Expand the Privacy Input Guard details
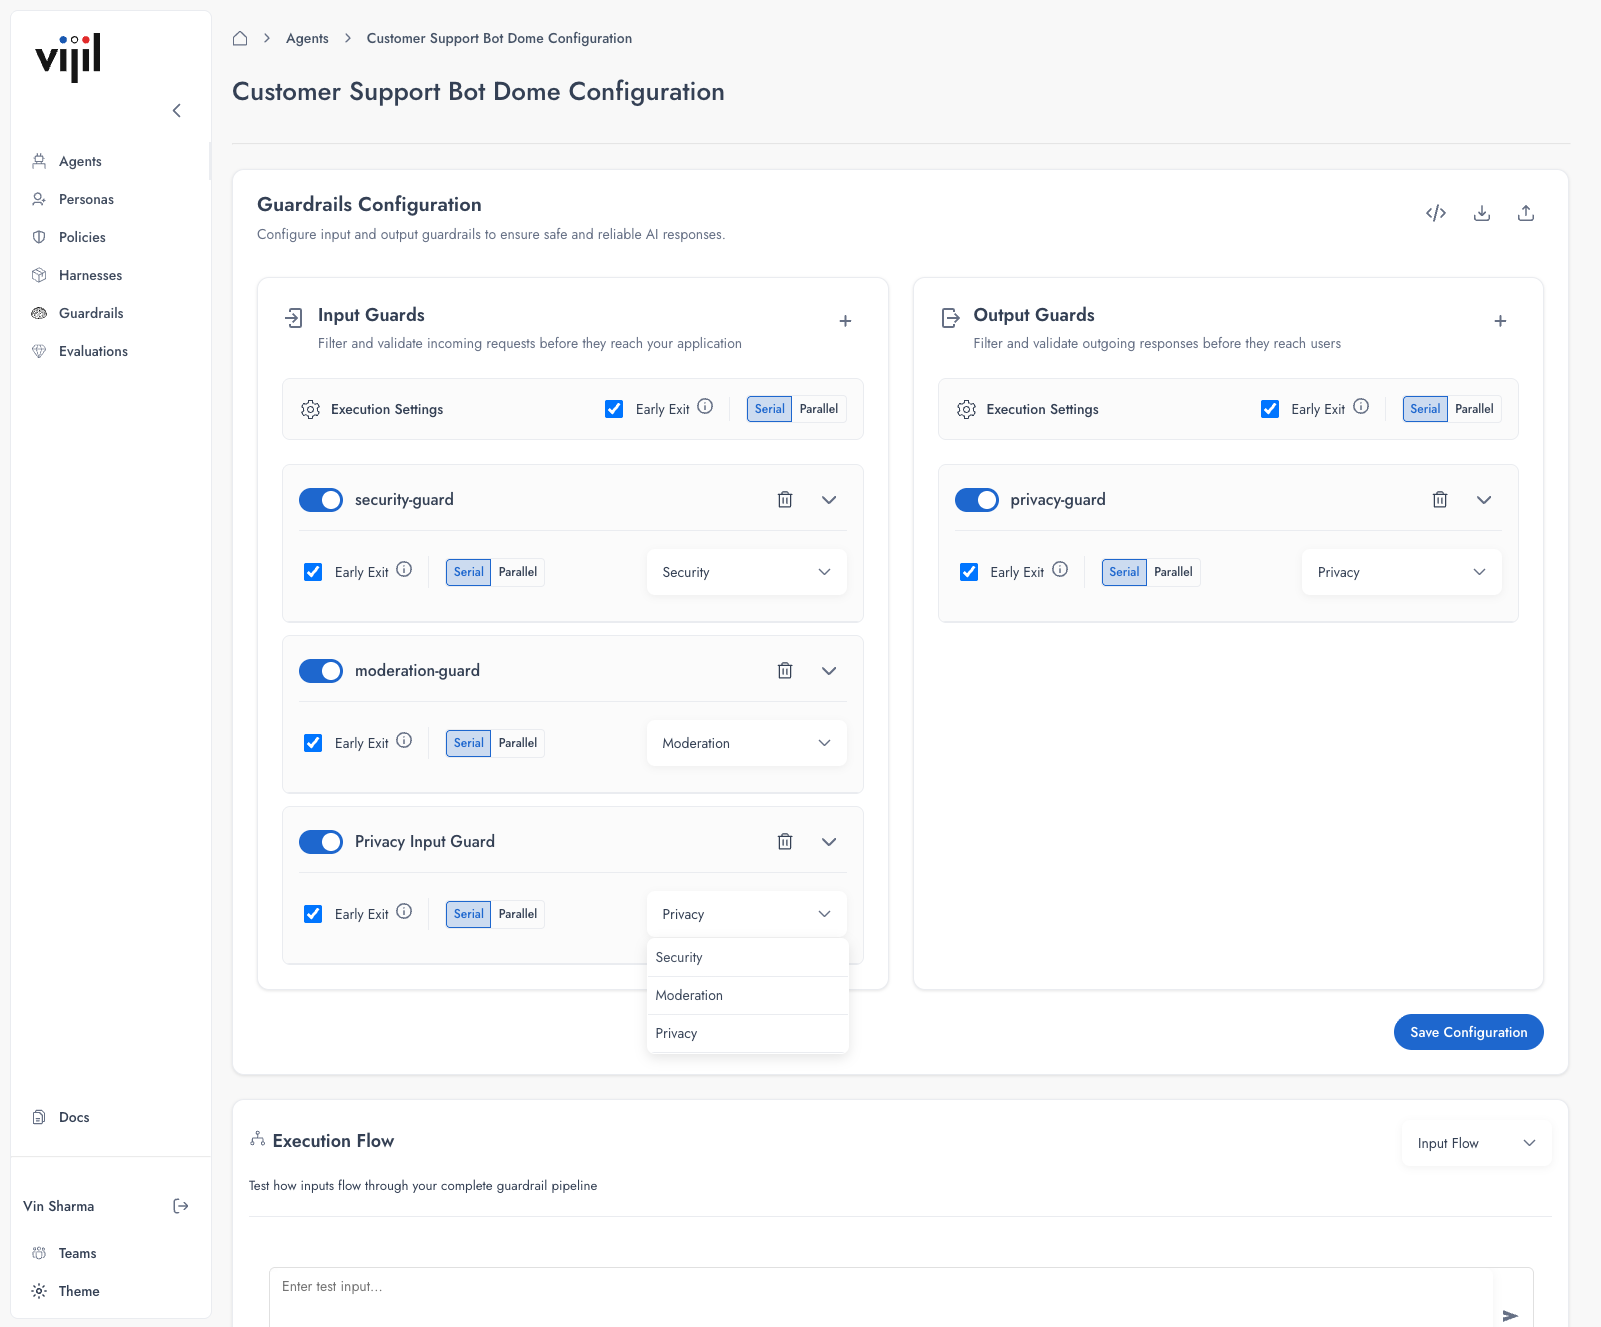This screenshot has height=1327, width=1601. click(x=828, y=841)
